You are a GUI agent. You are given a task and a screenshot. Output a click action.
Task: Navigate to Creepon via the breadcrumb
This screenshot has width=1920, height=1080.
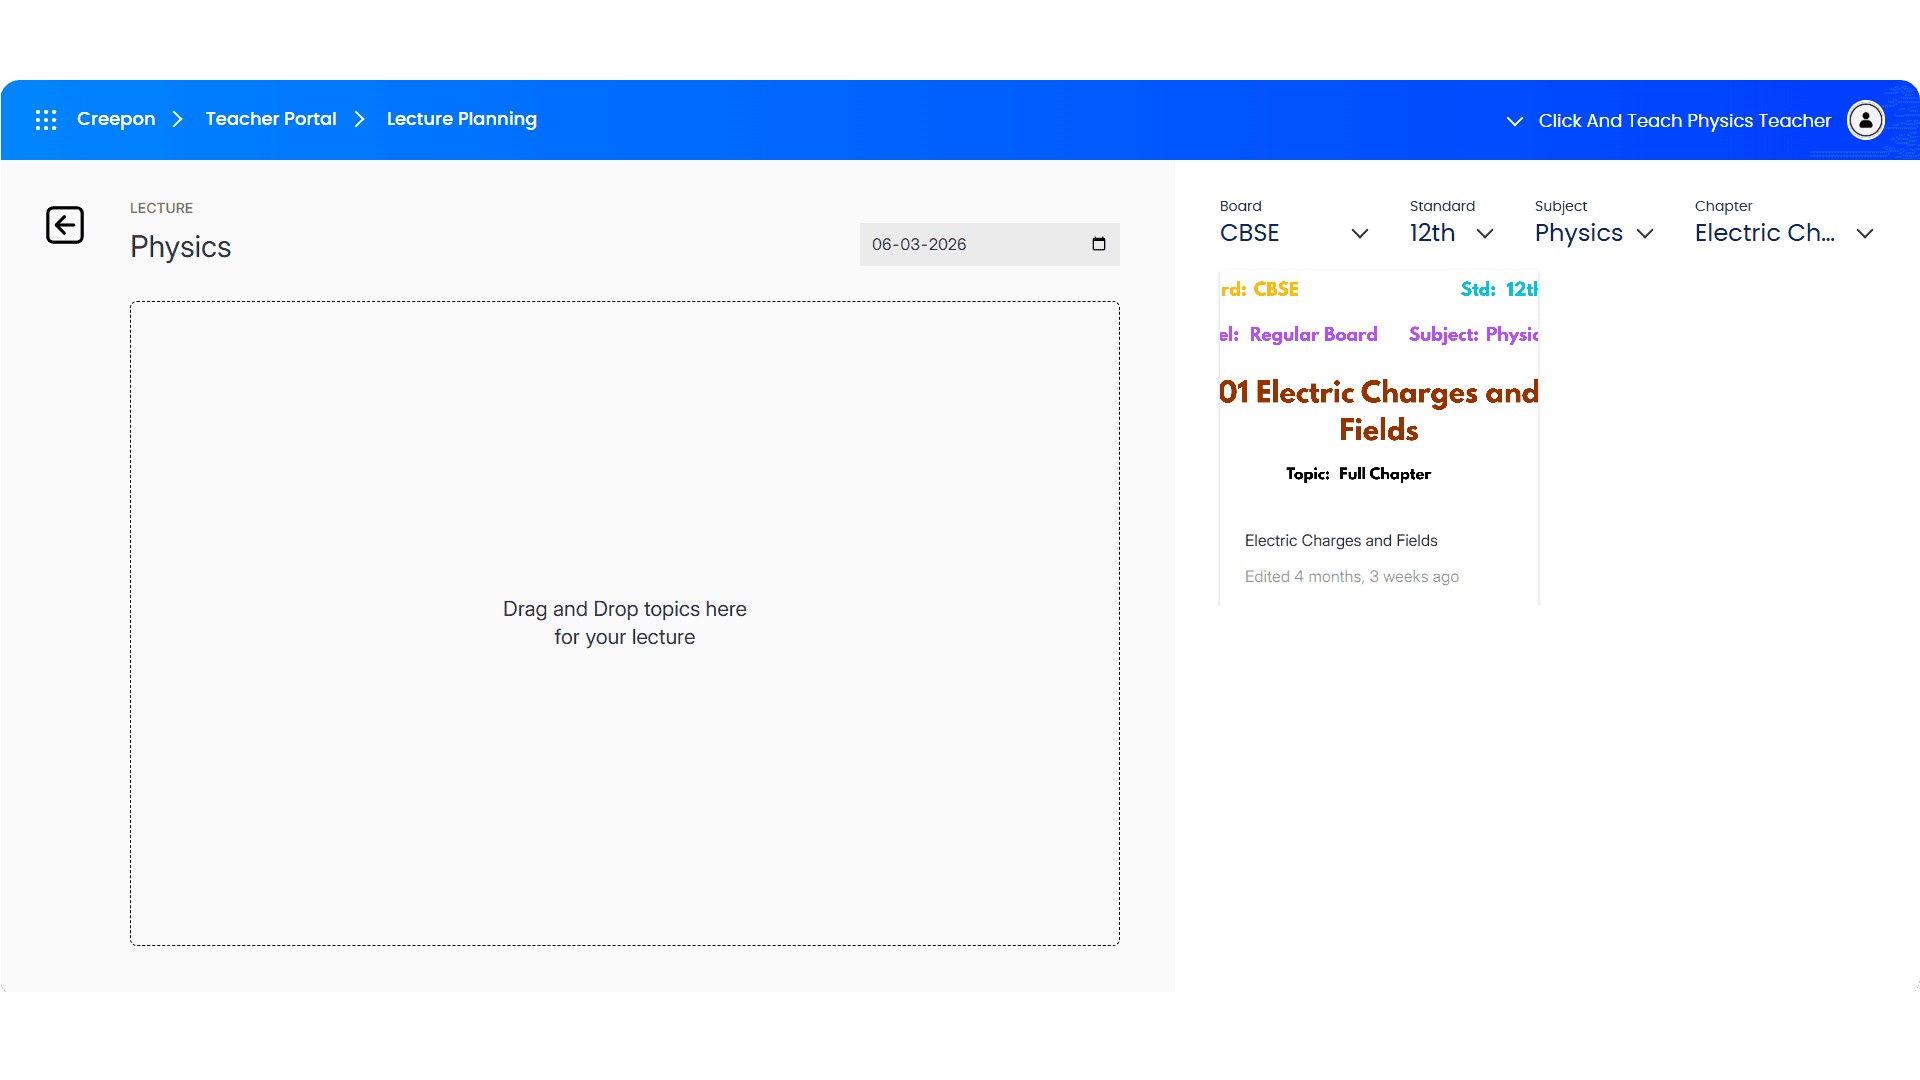pos(116,119)
